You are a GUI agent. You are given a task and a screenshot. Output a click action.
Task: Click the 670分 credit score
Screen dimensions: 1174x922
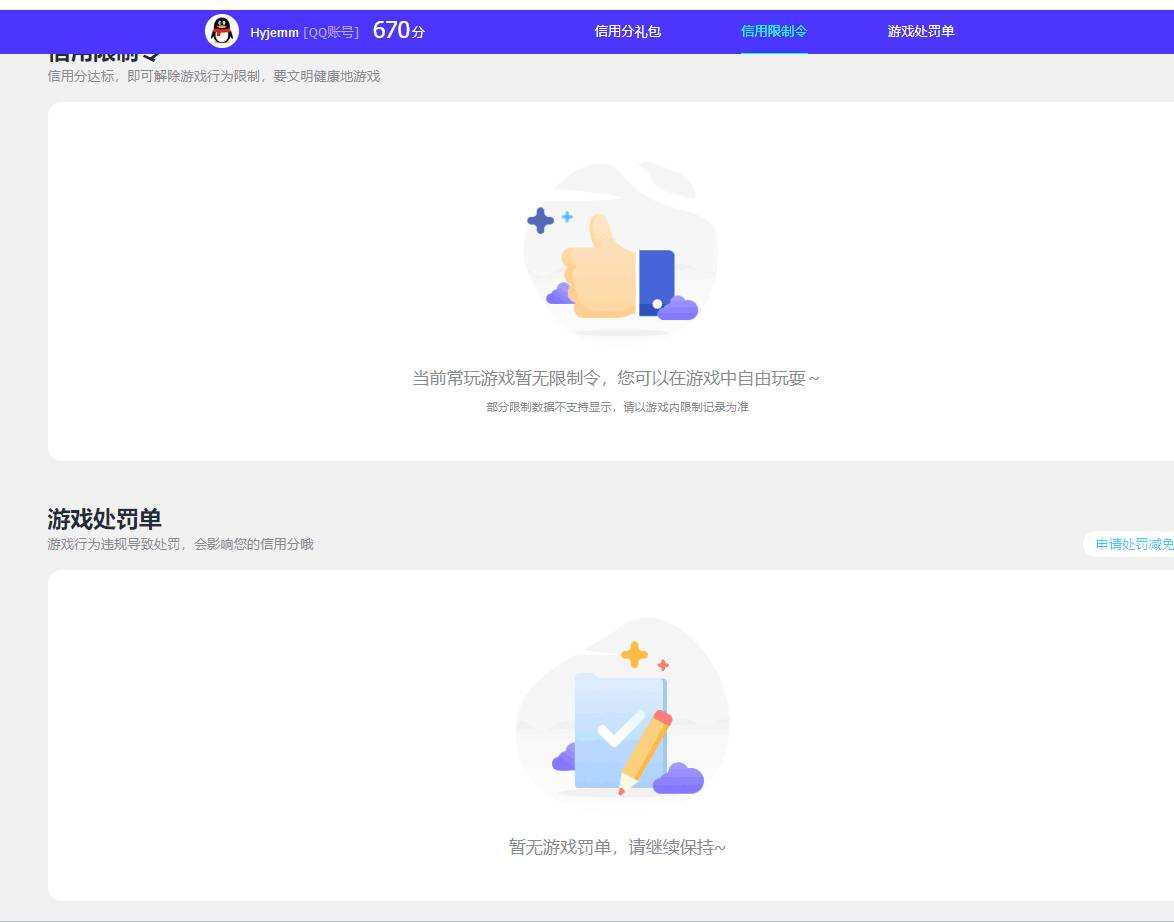point(398,31)
